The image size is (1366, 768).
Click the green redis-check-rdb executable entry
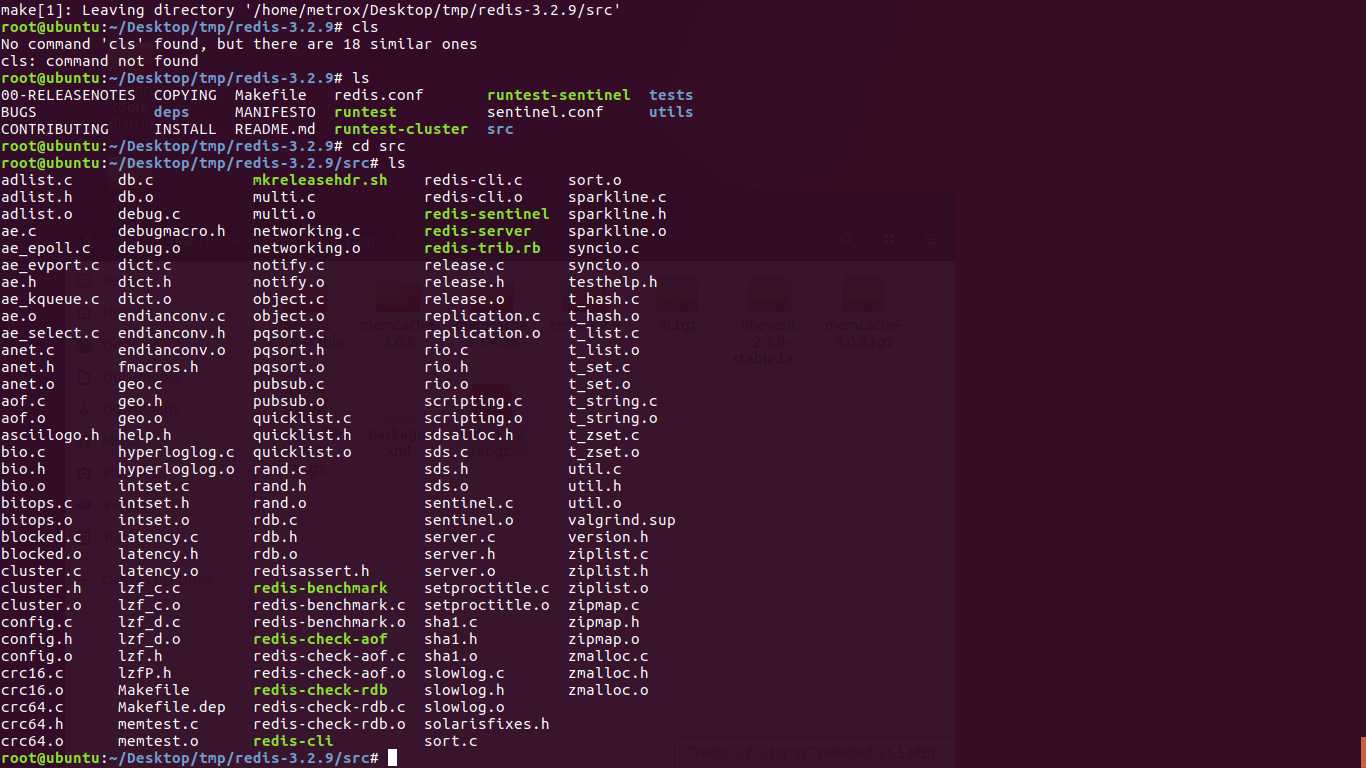click(x=320, y=690)
